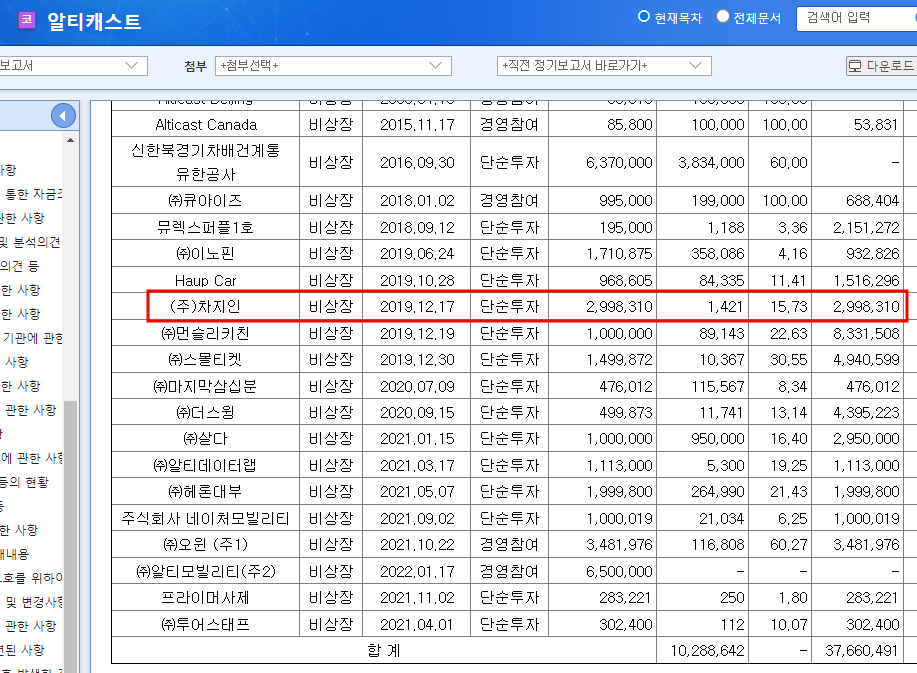Click the 첨부 label
This screenshot has height=673, width=917.
pyautogui.click(x=195, y=66)
